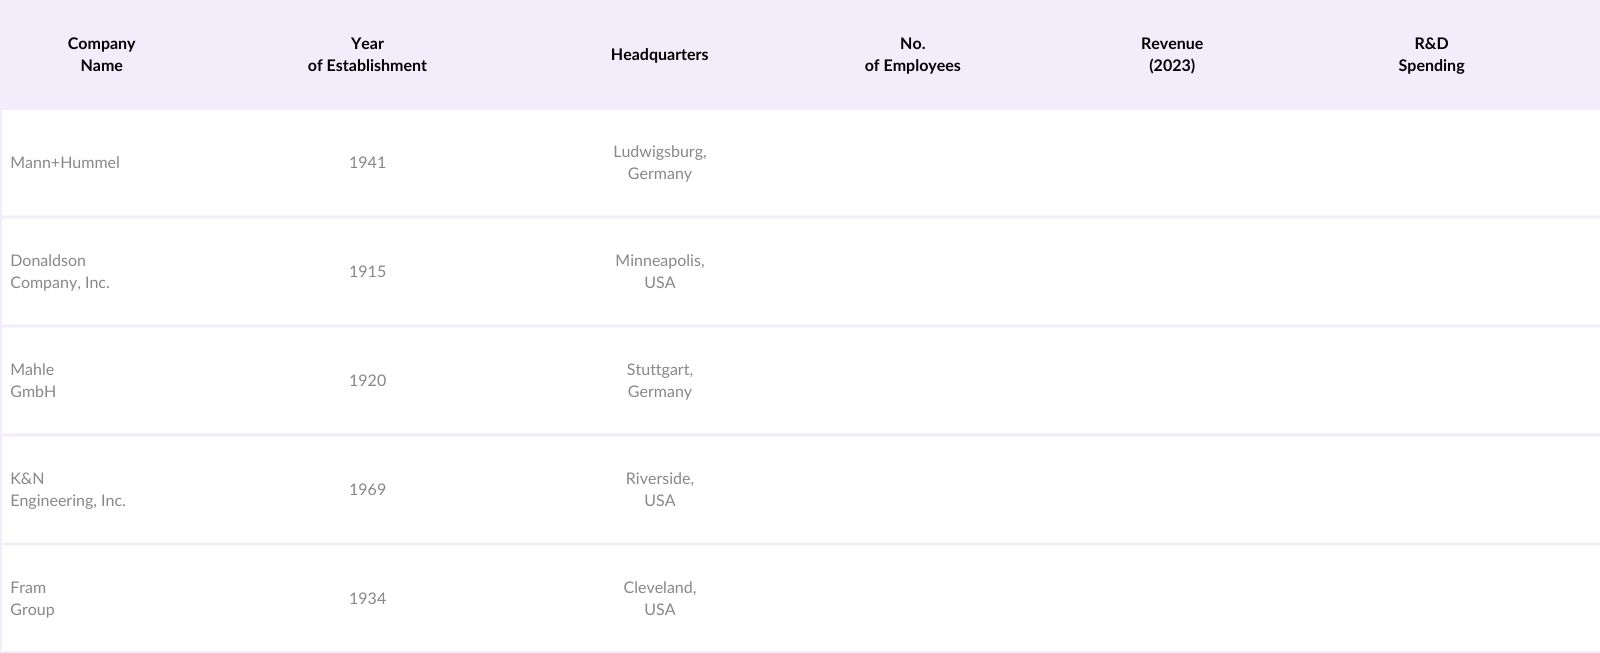The width and height of the screenshot is (1600, 653).
Task: Select the Year of Establishment header
Action: [x=367, y=55]
